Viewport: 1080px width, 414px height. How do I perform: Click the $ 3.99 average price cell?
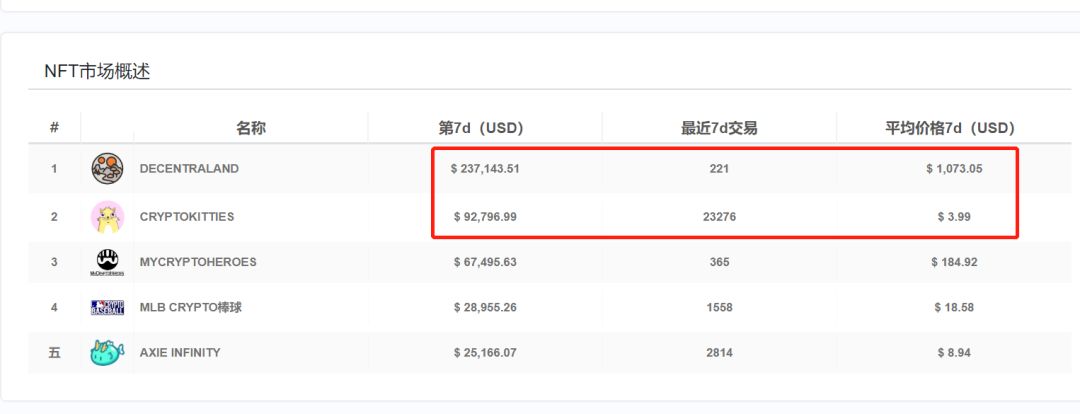(954, 217)
